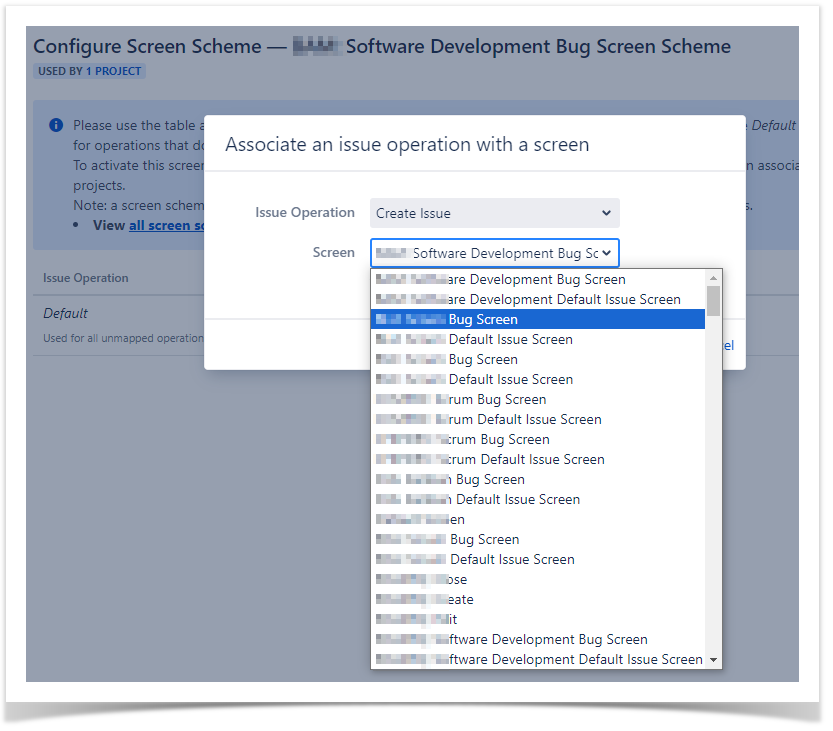Click the Screen dropdown field chevron
The image size is (833, 731).
606,253
